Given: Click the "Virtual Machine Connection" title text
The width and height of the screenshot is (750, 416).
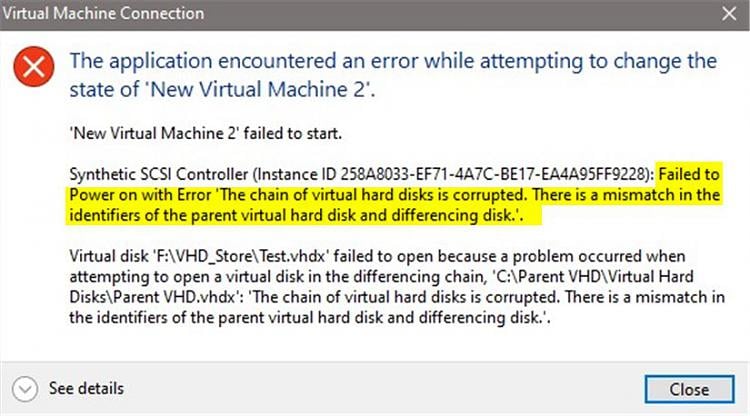Looking at the screenshot, I should (103, 13).
